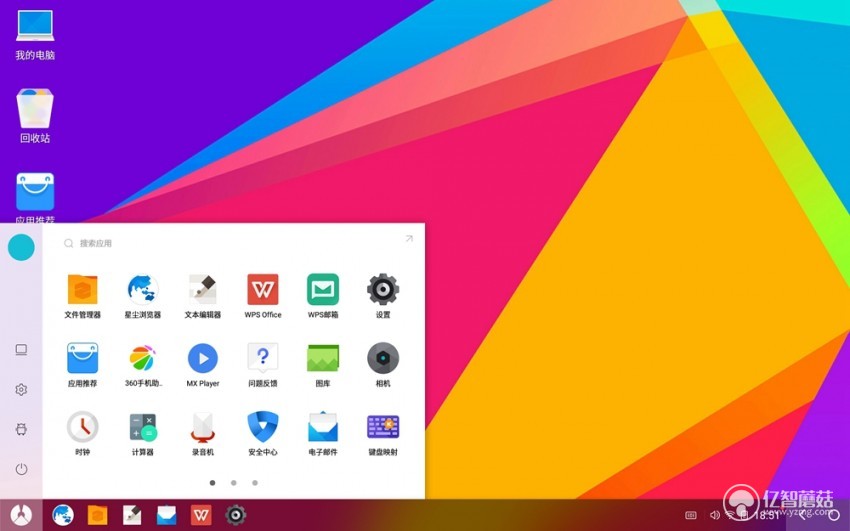The width and height of the screenshot is (850, 531).
Task: Open text editor icon on taskbar
Action: click(132, 515)
